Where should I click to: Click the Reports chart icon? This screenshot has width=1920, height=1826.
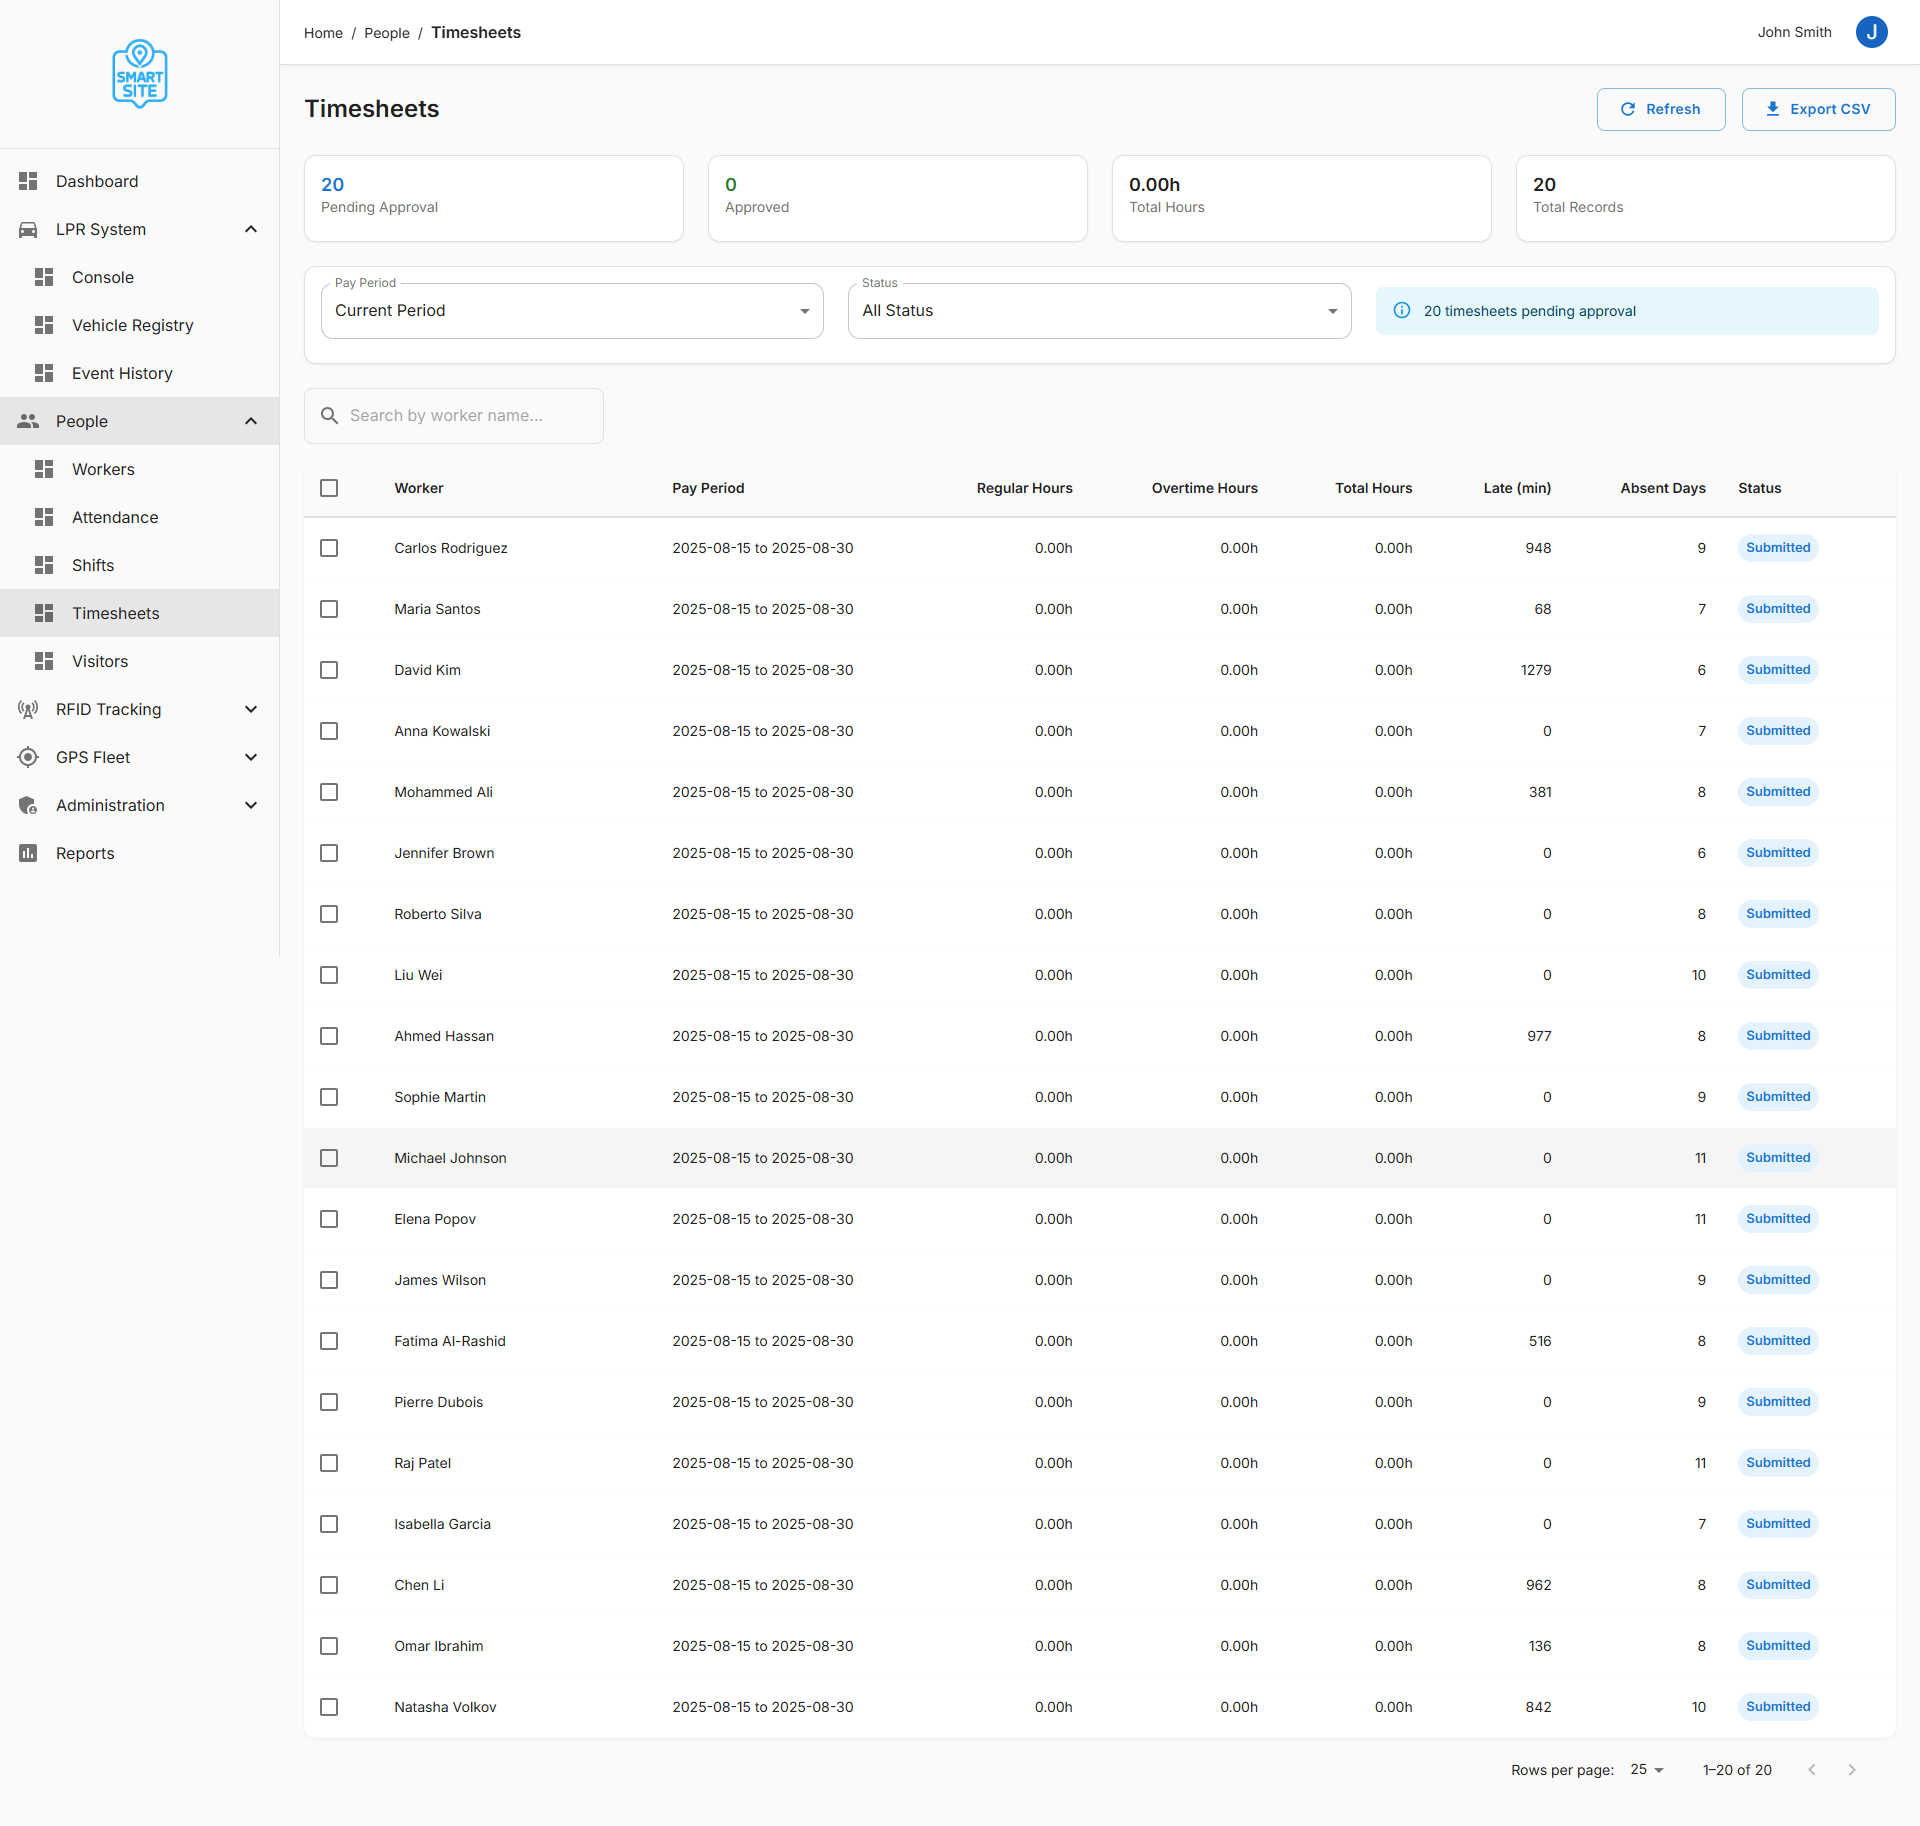[28, 853]
